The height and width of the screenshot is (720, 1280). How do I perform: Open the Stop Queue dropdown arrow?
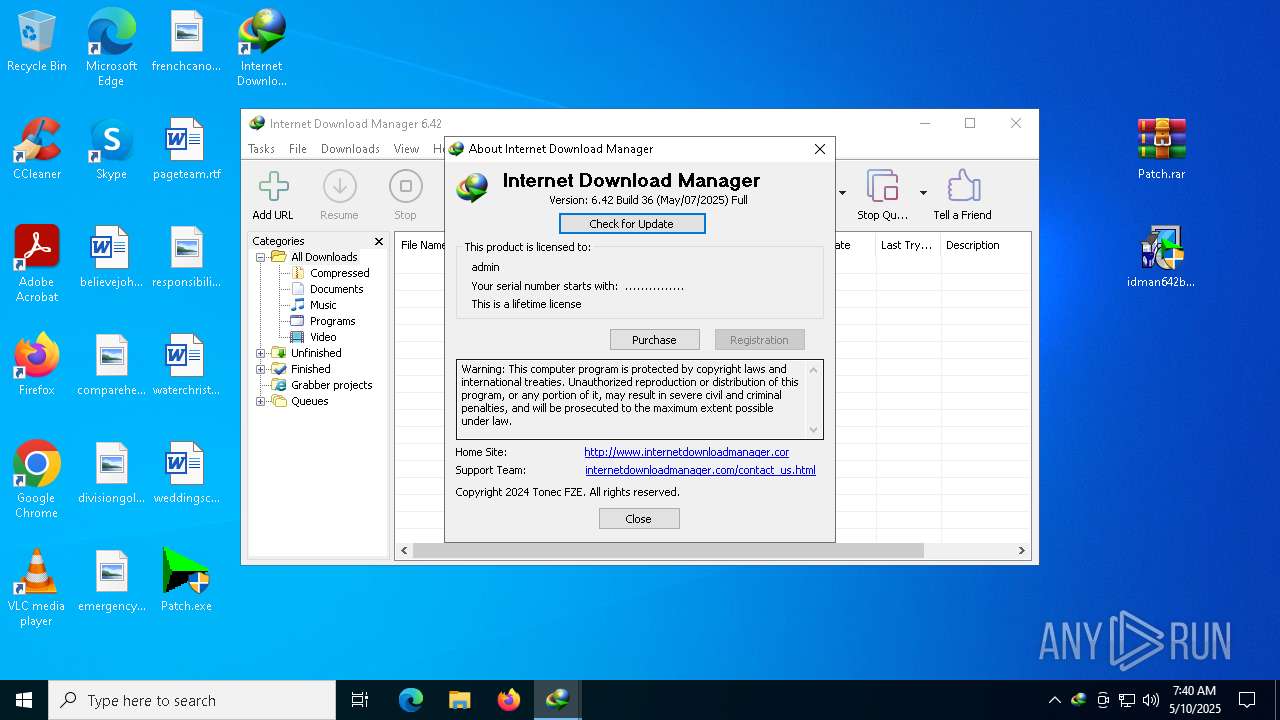(923, 193)
